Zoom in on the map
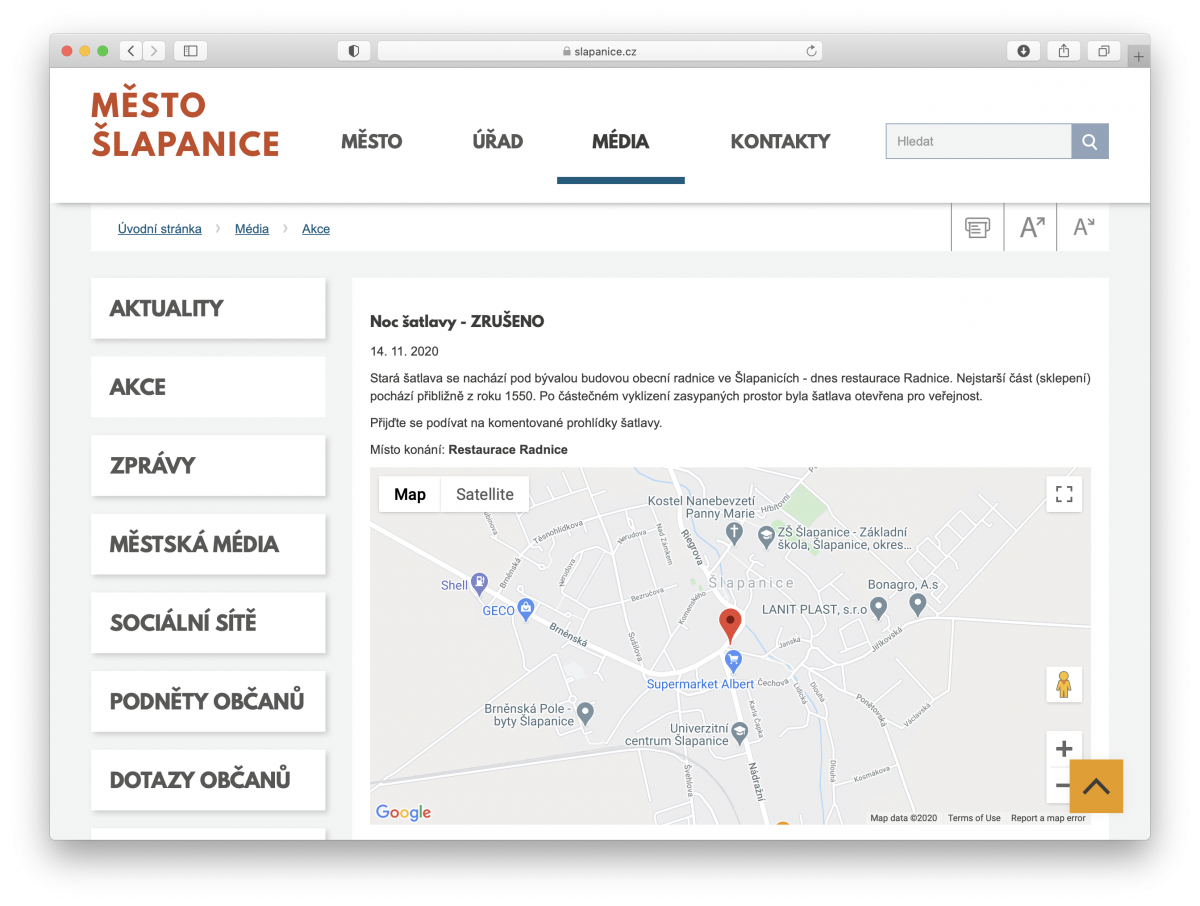The image size is (1200, 906). pos(1064,749)
